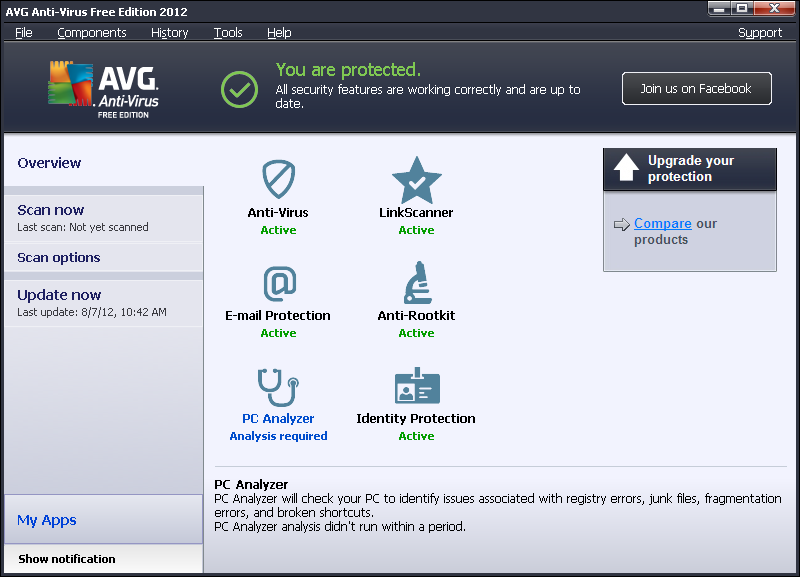Screen dimensions: 800x577
Task: Open Scan options in the sidebar
Action: 59,258
